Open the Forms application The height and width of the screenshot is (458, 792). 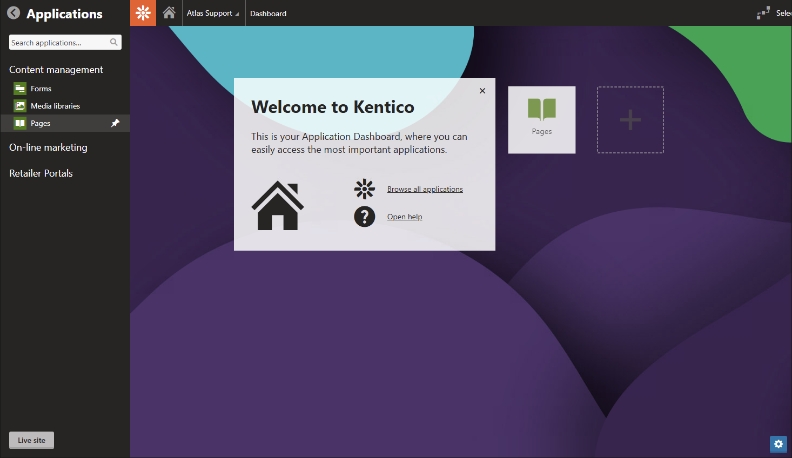tap(40, 89)
